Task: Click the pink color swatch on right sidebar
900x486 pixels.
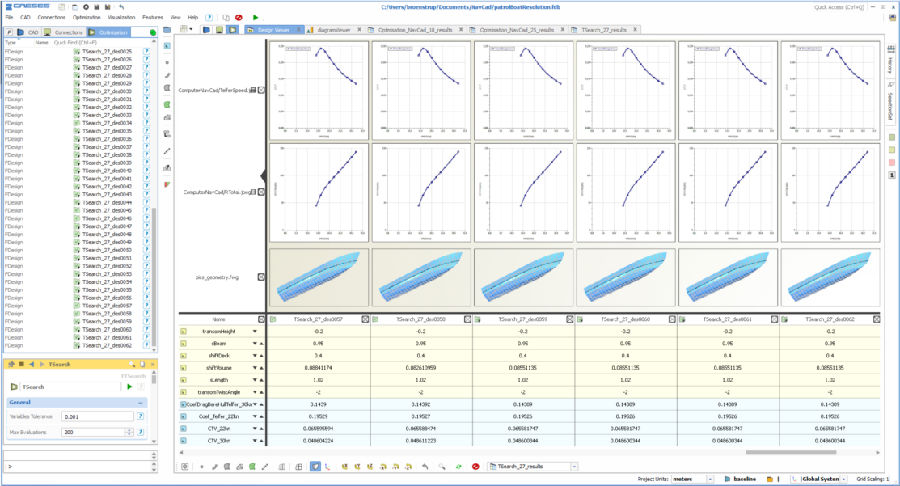Action: (x=891, y=163)
